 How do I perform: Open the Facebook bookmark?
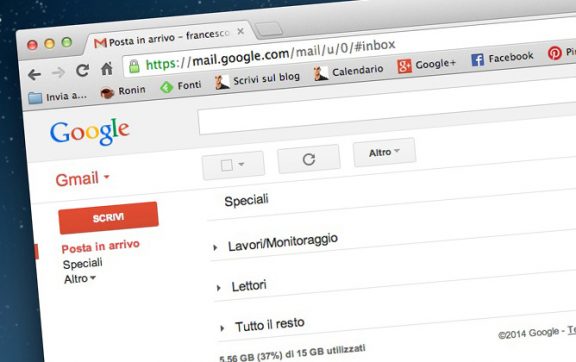pos(502,58)
